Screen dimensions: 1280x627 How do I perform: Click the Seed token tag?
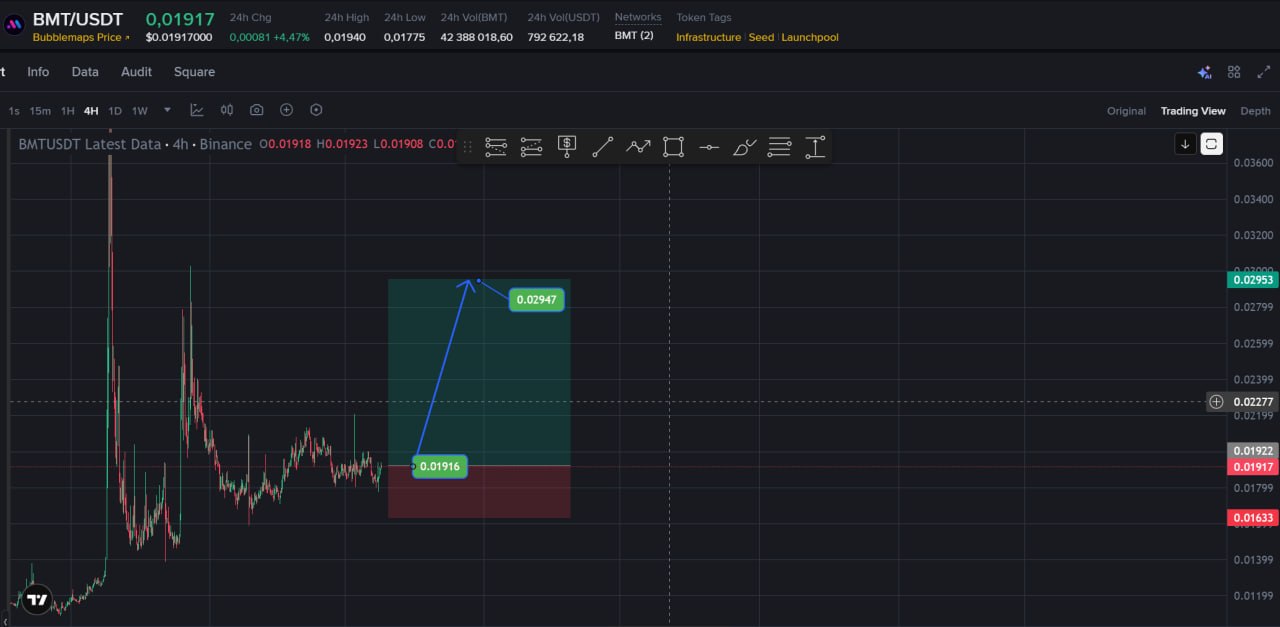tap(761, 37)
